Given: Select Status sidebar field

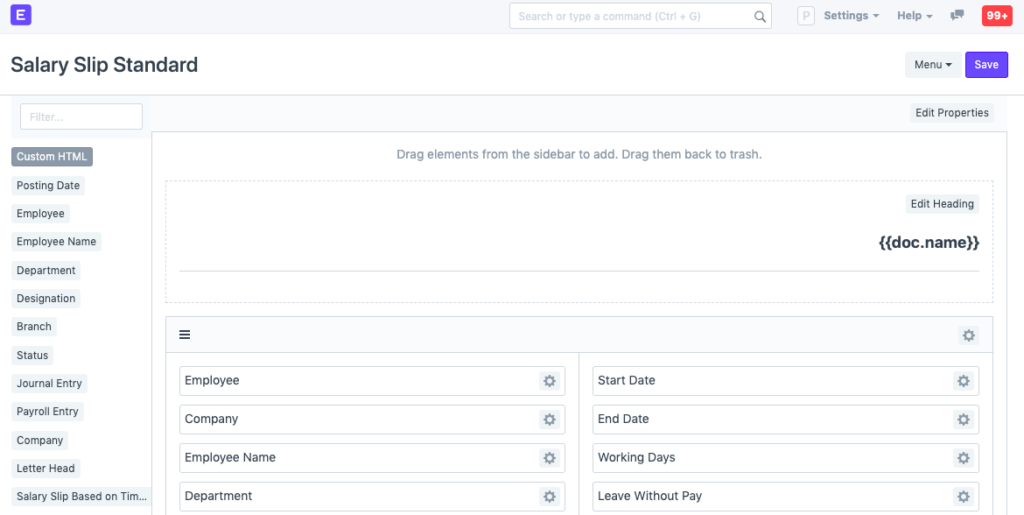Looking at the screenshot, I should [32, 355].
